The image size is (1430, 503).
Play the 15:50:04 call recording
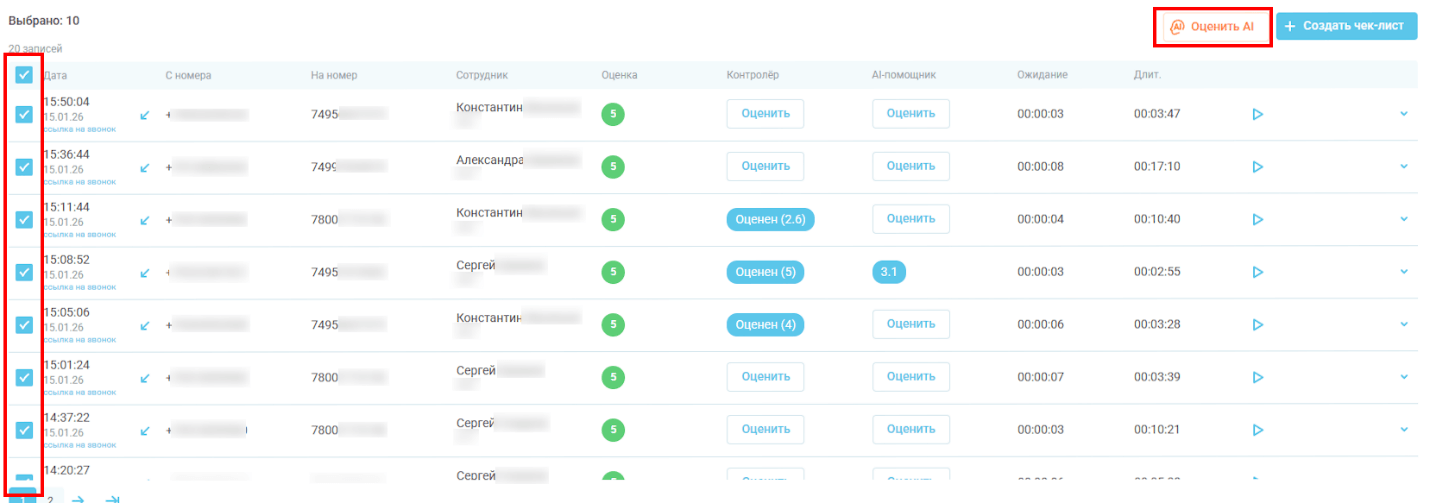click(x=1257, y=114)
